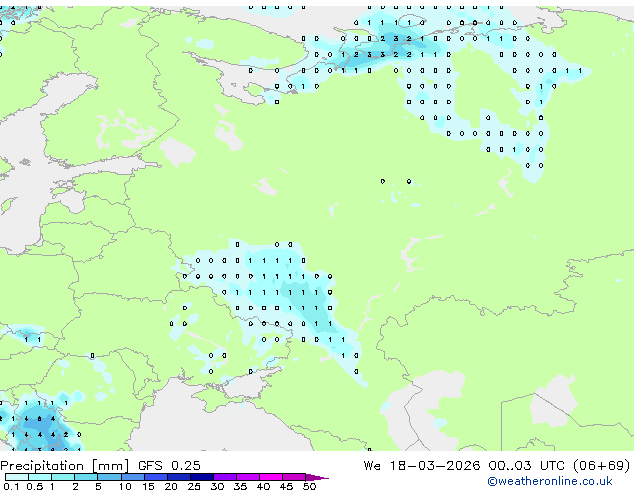Click the 'GFS 0.25' model label
The image size is (634, 490).
[169, 465]
